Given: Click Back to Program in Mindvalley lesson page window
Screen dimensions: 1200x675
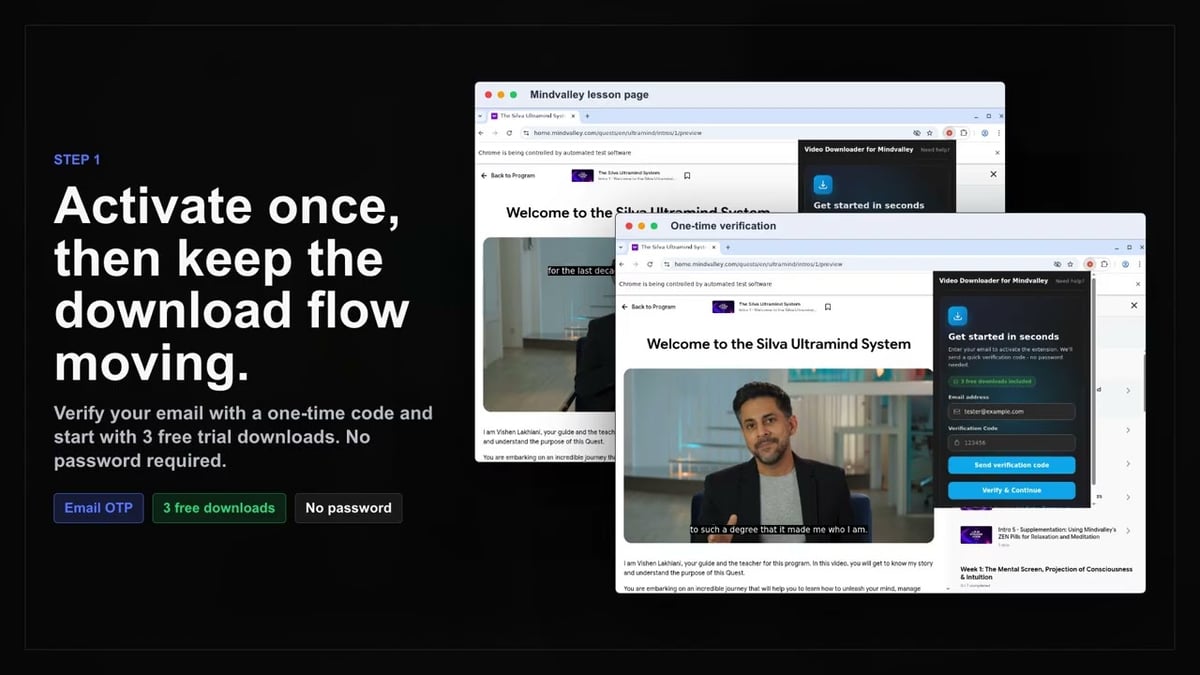Looking at the screenshot, I should pyautogui.click(x=508, y=175).
